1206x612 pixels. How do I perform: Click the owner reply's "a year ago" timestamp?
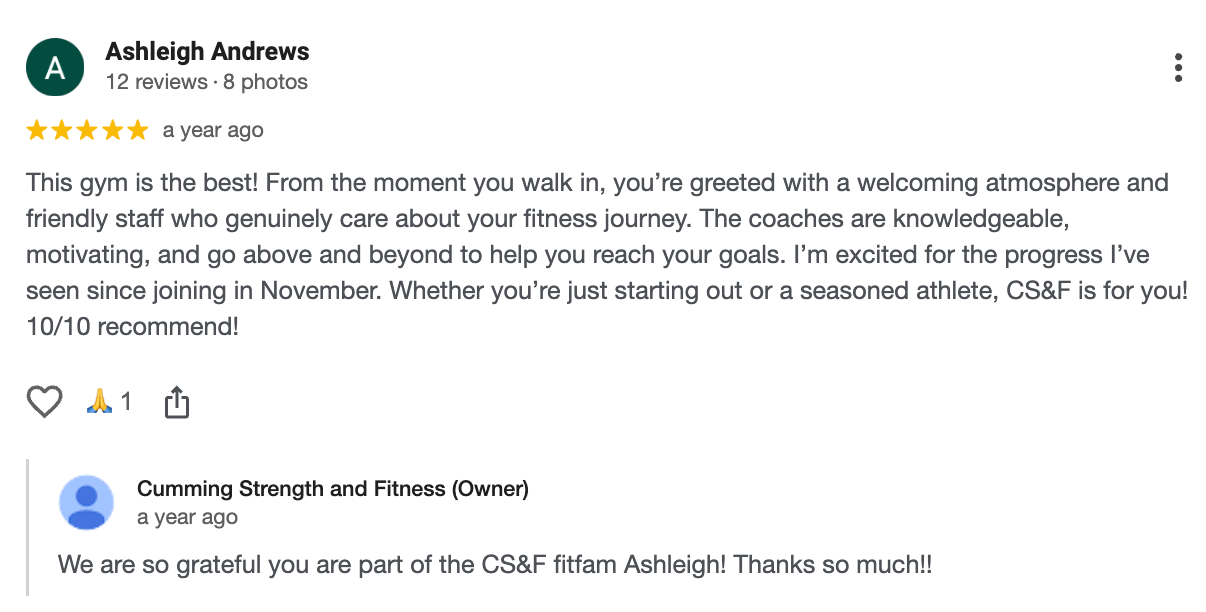(x=187, y=517)
